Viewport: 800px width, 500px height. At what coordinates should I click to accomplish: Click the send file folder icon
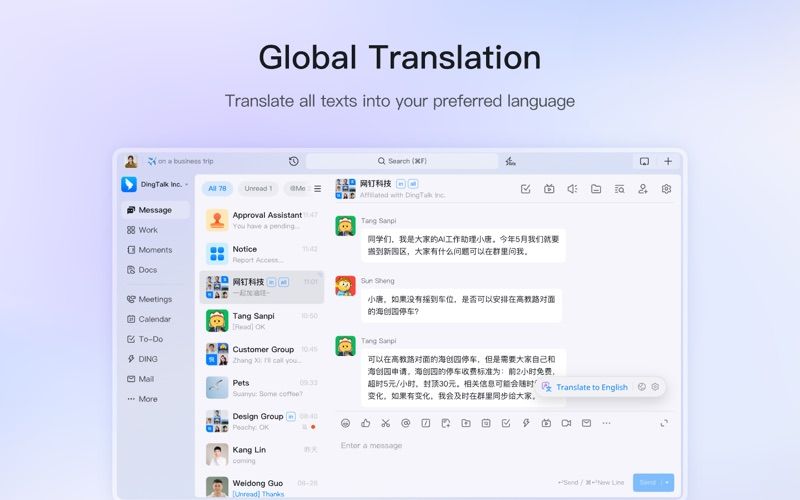coord(466,423)
